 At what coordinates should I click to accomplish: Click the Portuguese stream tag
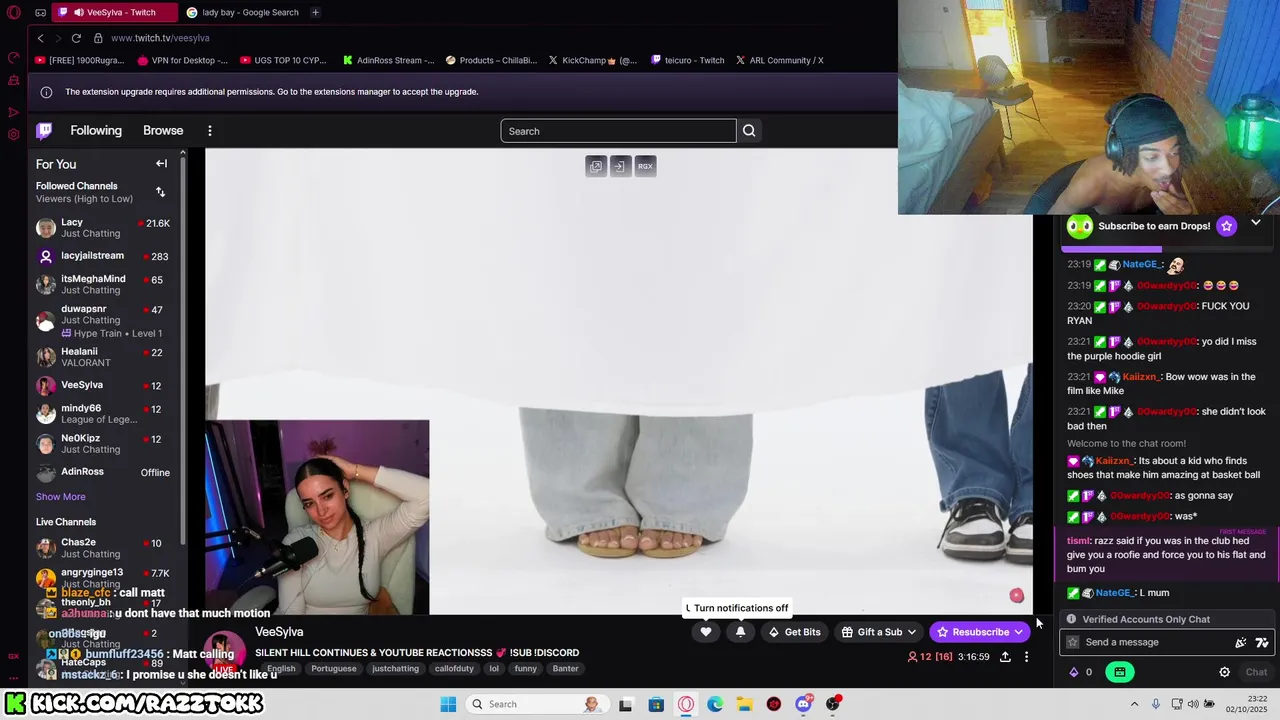point(334,668)
